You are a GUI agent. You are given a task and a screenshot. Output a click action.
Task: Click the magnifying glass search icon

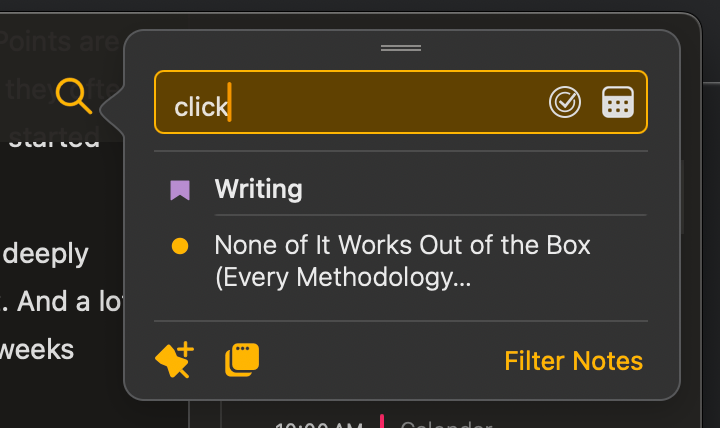click(x=74, y=96)
